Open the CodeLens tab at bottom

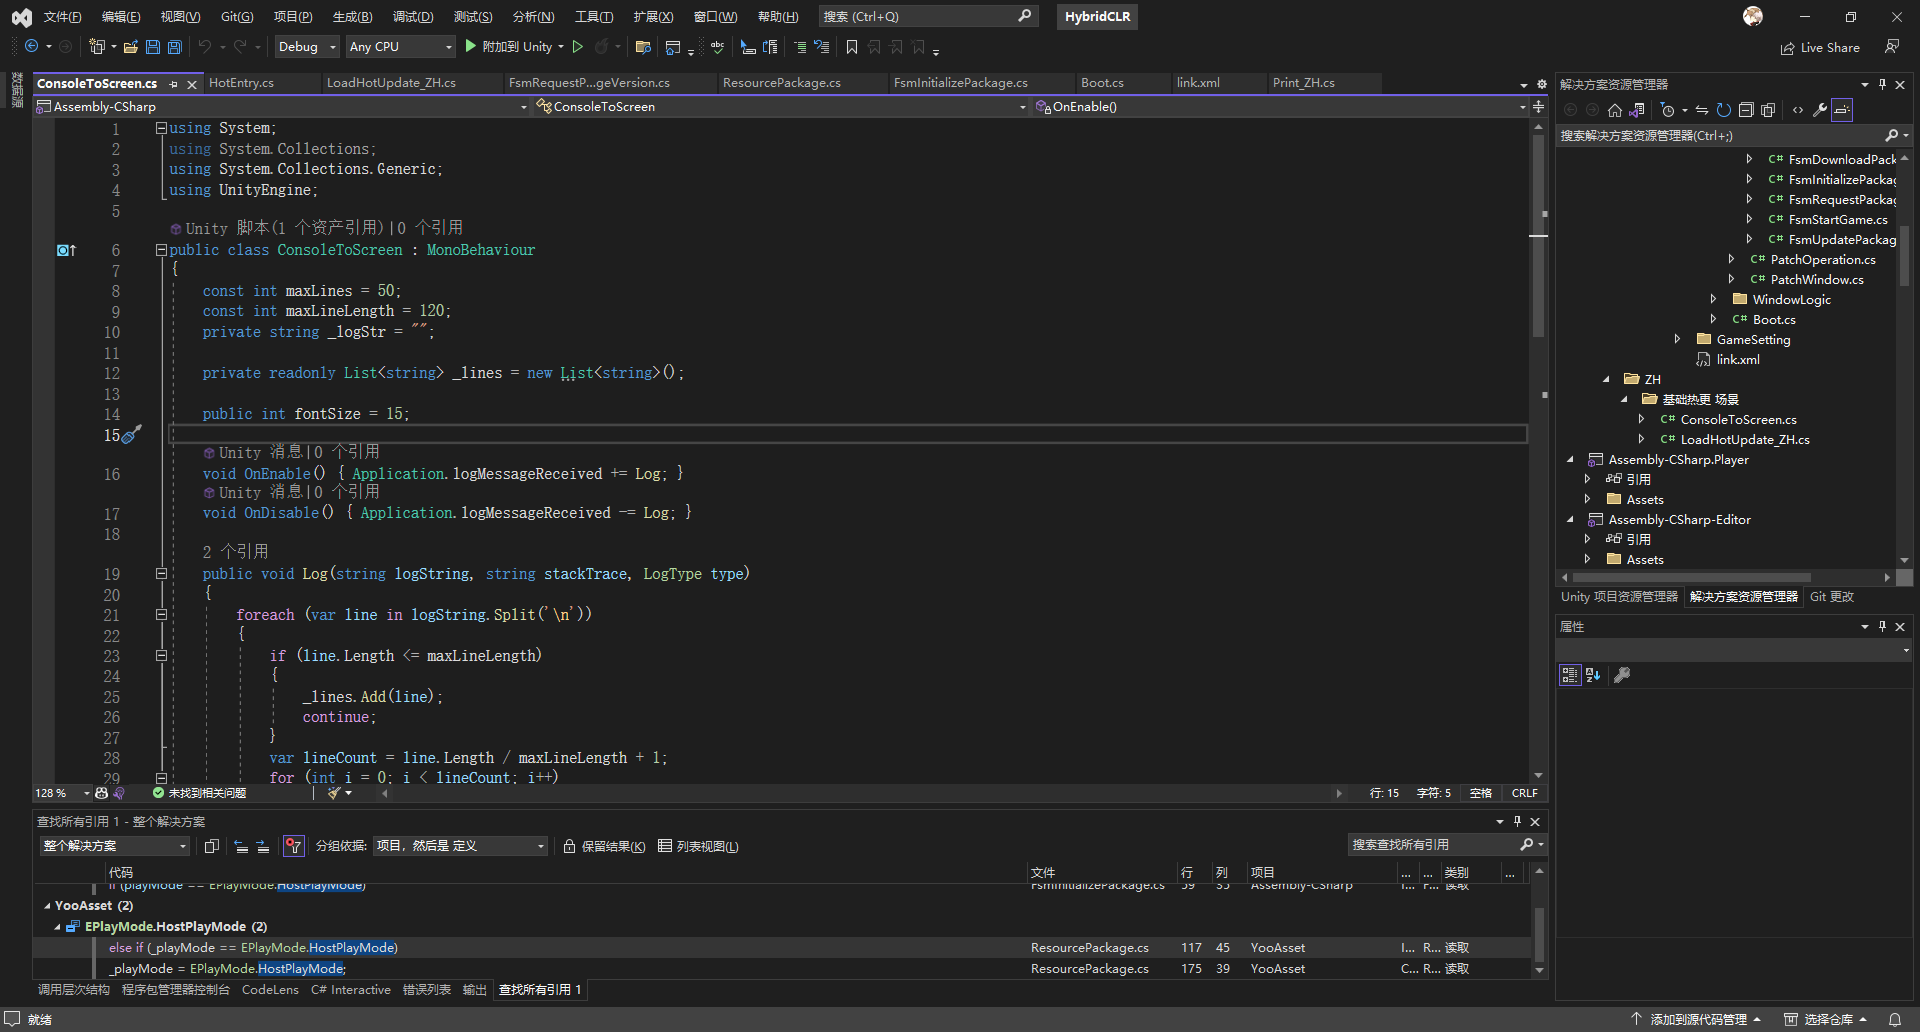coord(270,990)
